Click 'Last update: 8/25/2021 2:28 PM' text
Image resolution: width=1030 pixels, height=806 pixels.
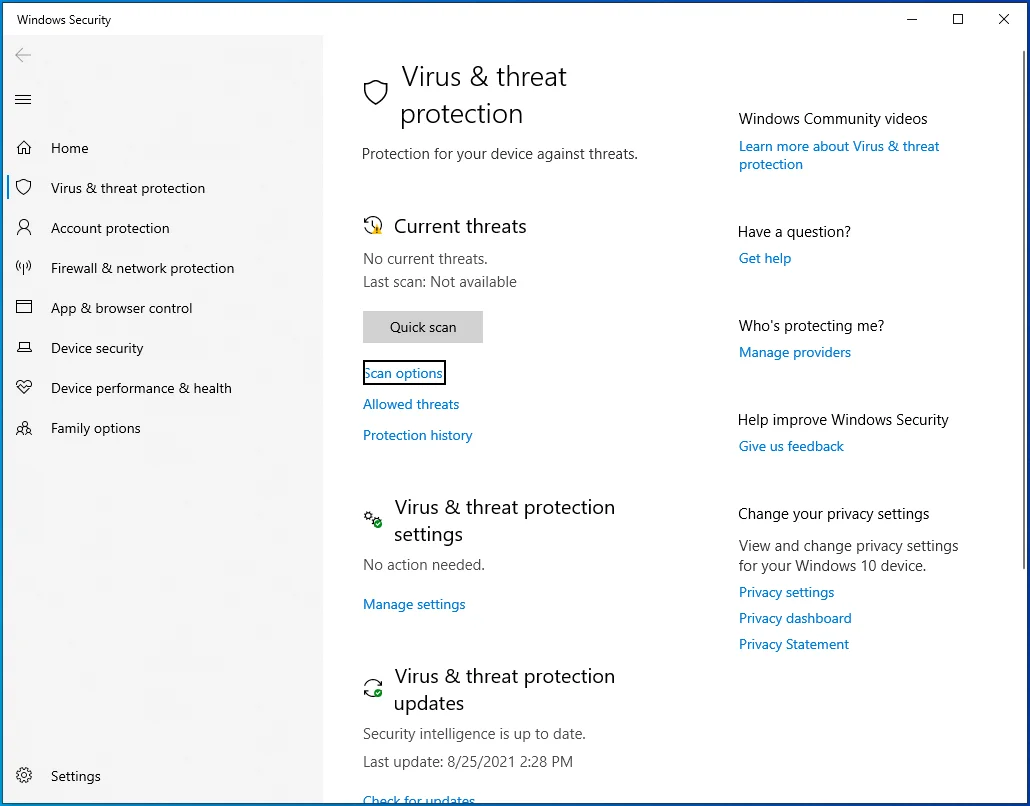click(x=468, y=762)
